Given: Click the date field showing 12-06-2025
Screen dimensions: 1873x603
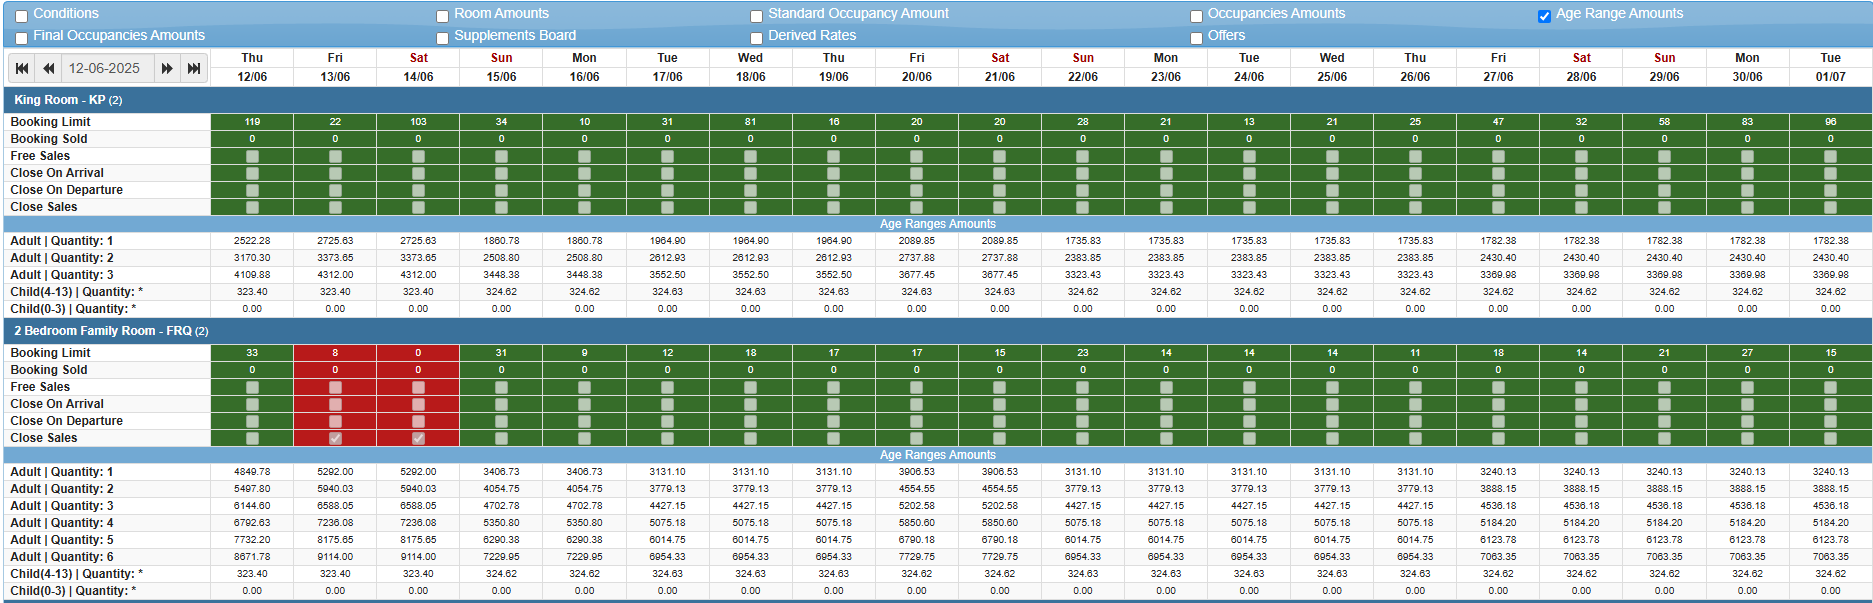Looking at the screenshot, I should click(x=107, y=68).
